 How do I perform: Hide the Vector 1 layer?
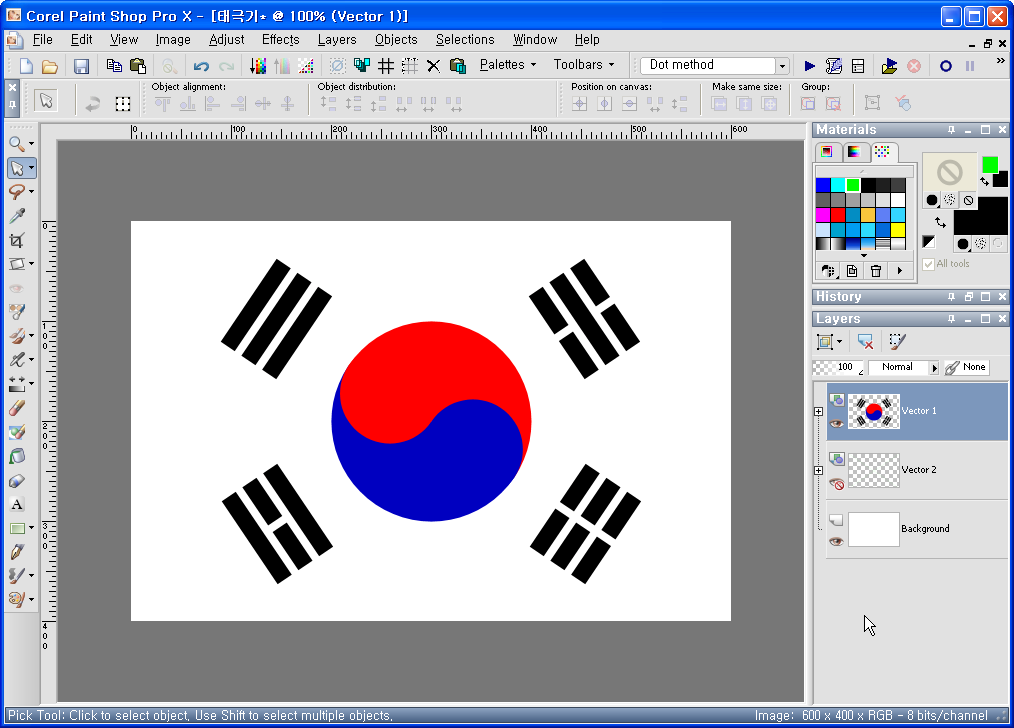click(x=837, y=422)
